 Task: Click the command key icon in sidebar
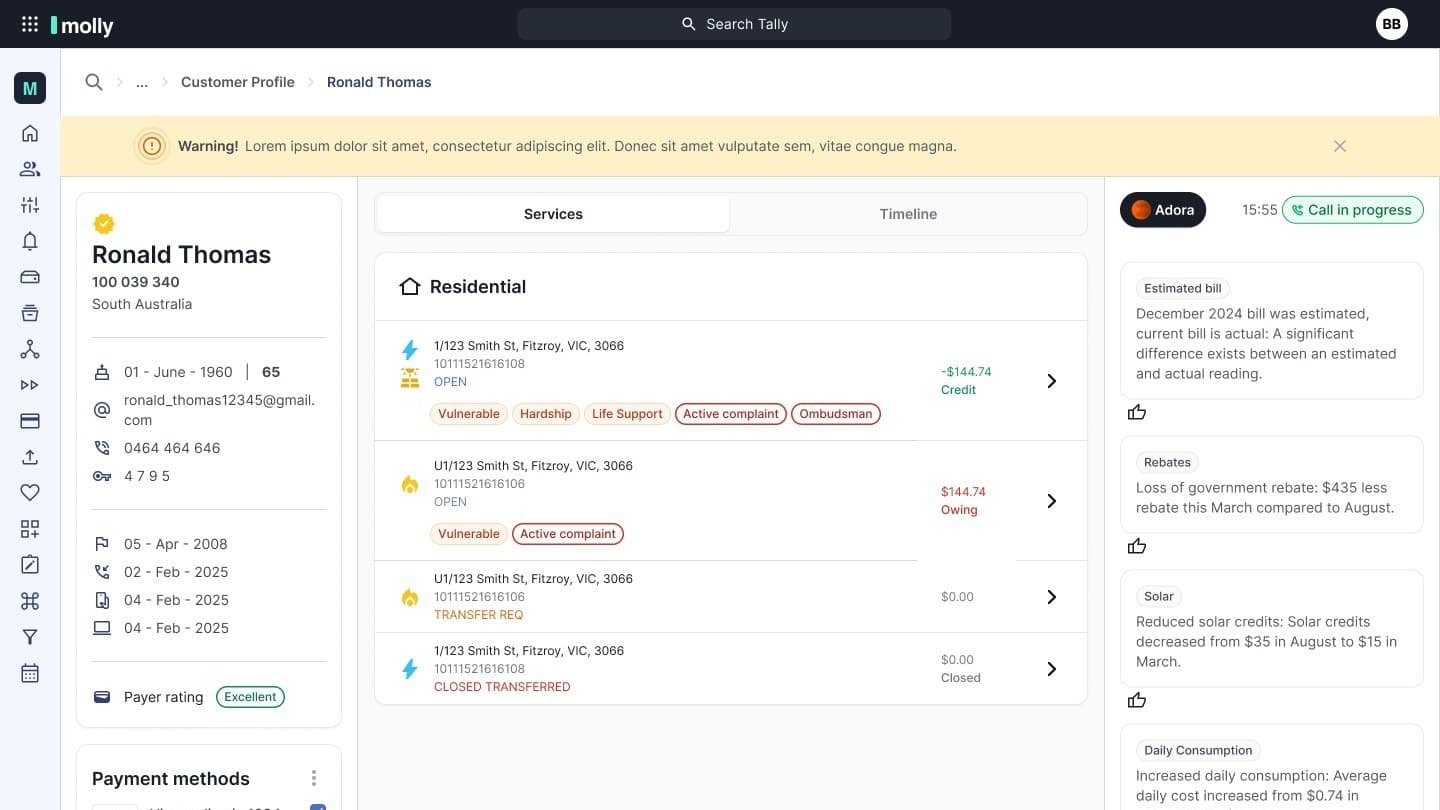(30, 601)
